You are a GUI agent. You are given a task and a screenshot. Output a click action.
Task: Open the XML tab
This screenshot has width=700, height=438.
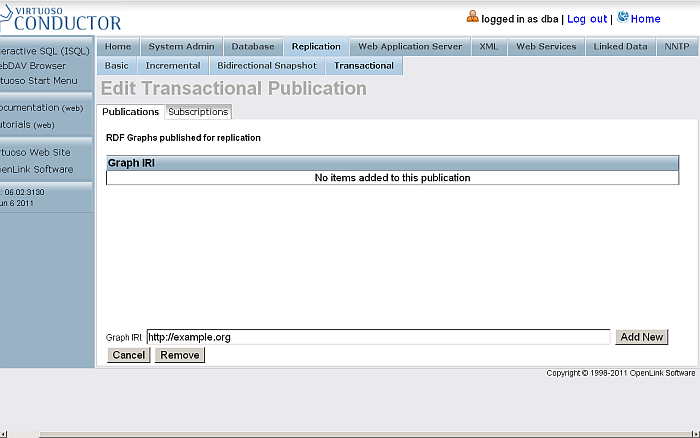[x=488, y=47]
